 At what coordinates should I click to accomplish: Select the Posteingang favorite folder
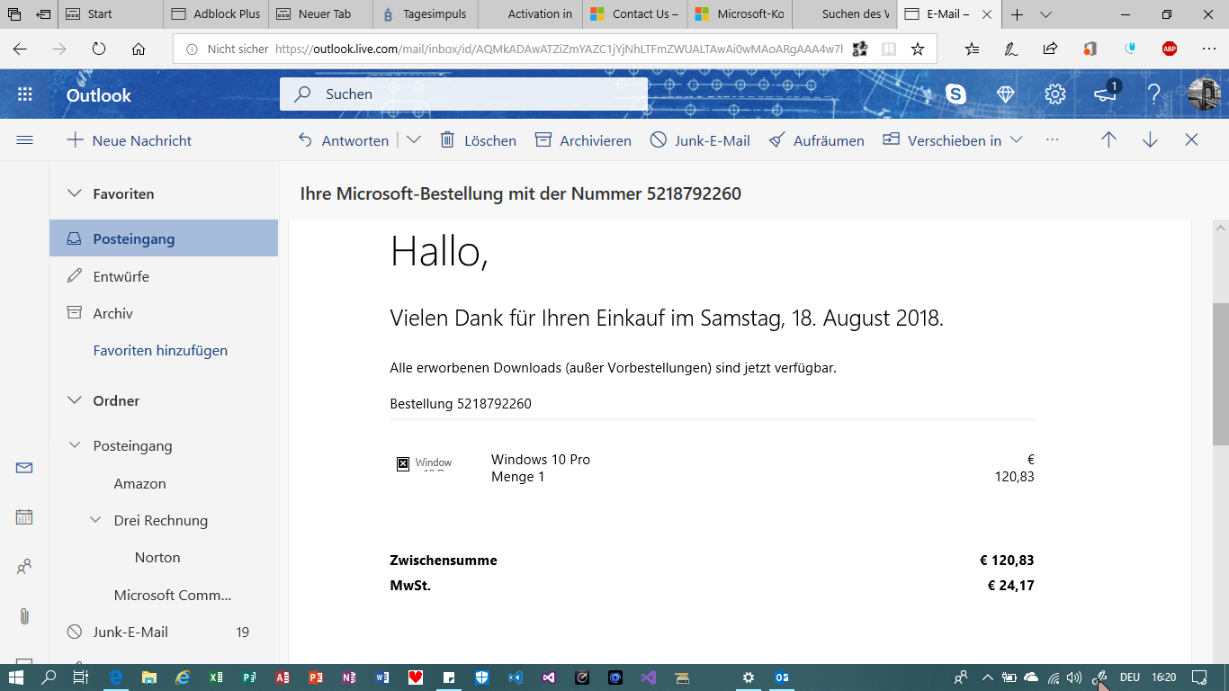[164, 238]
